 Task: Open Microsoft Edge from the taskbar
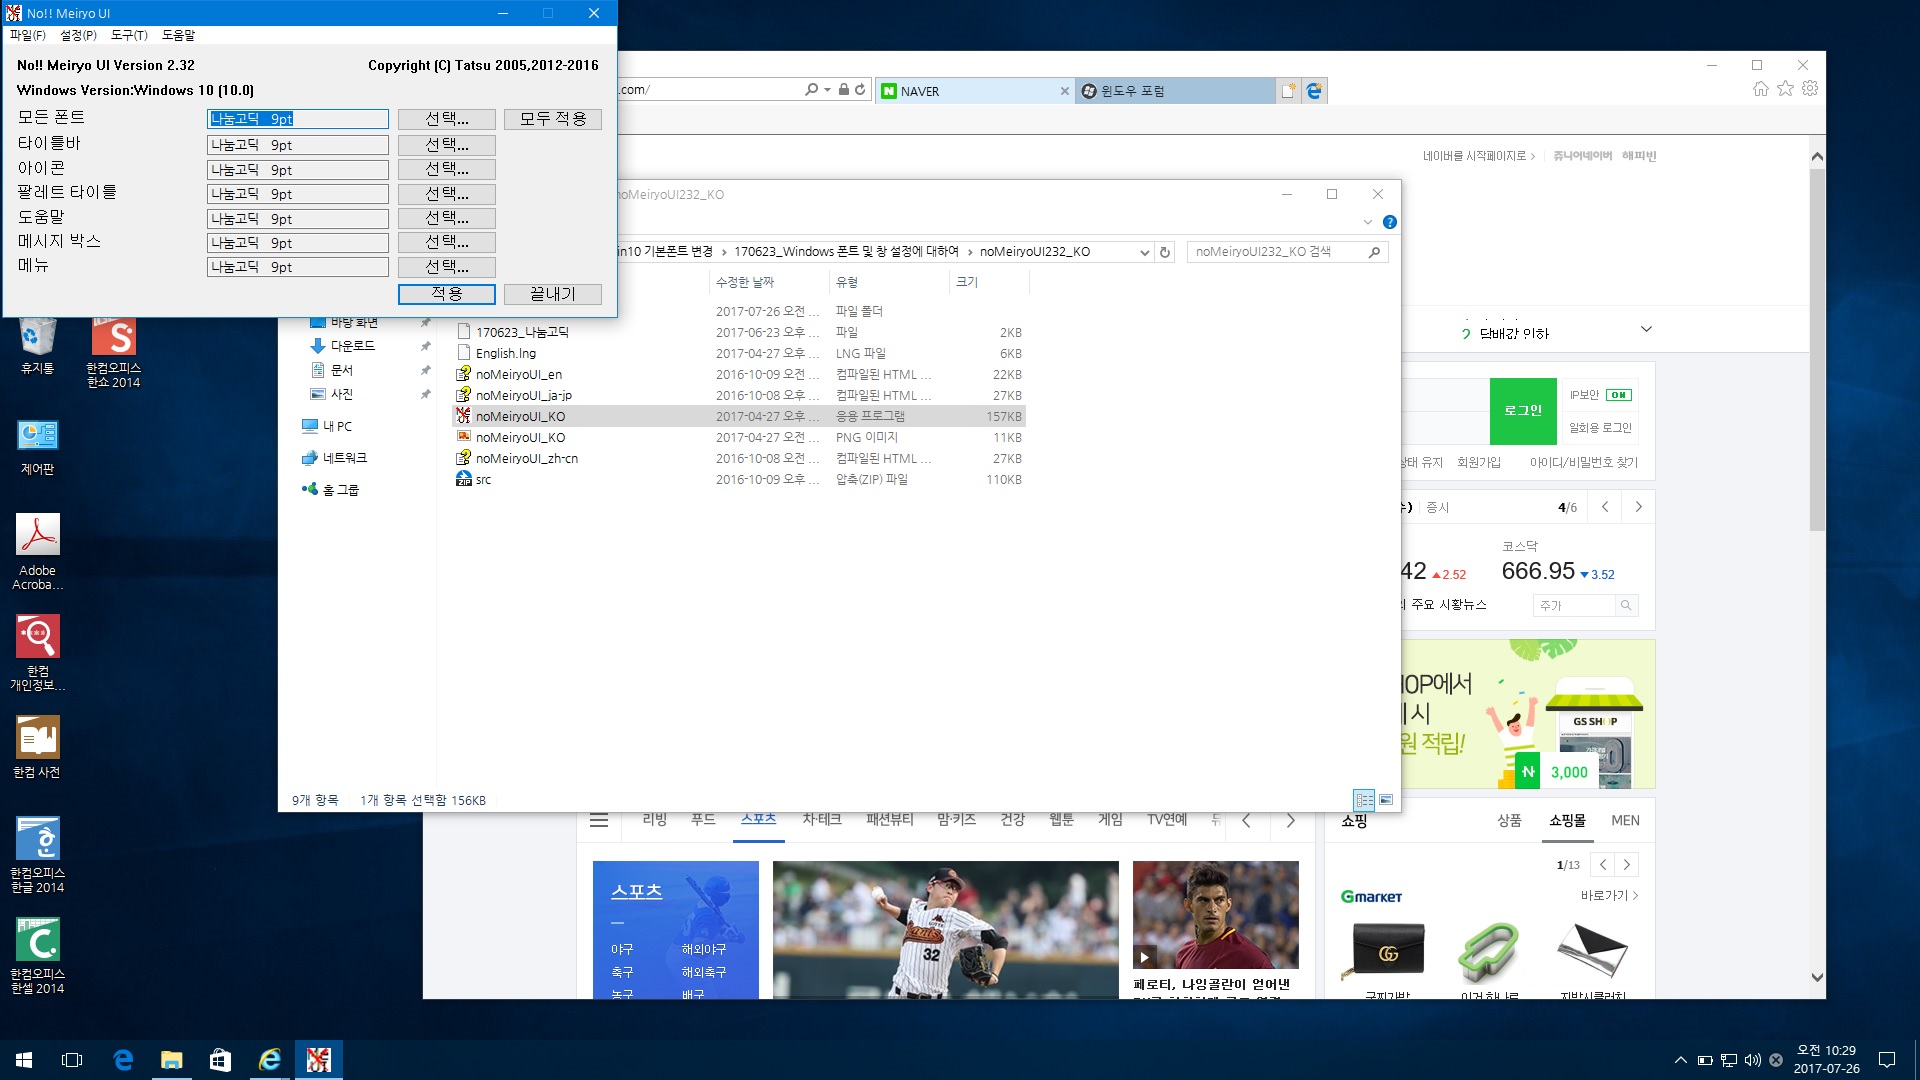pyautogui.click(x=123, y=1060)
